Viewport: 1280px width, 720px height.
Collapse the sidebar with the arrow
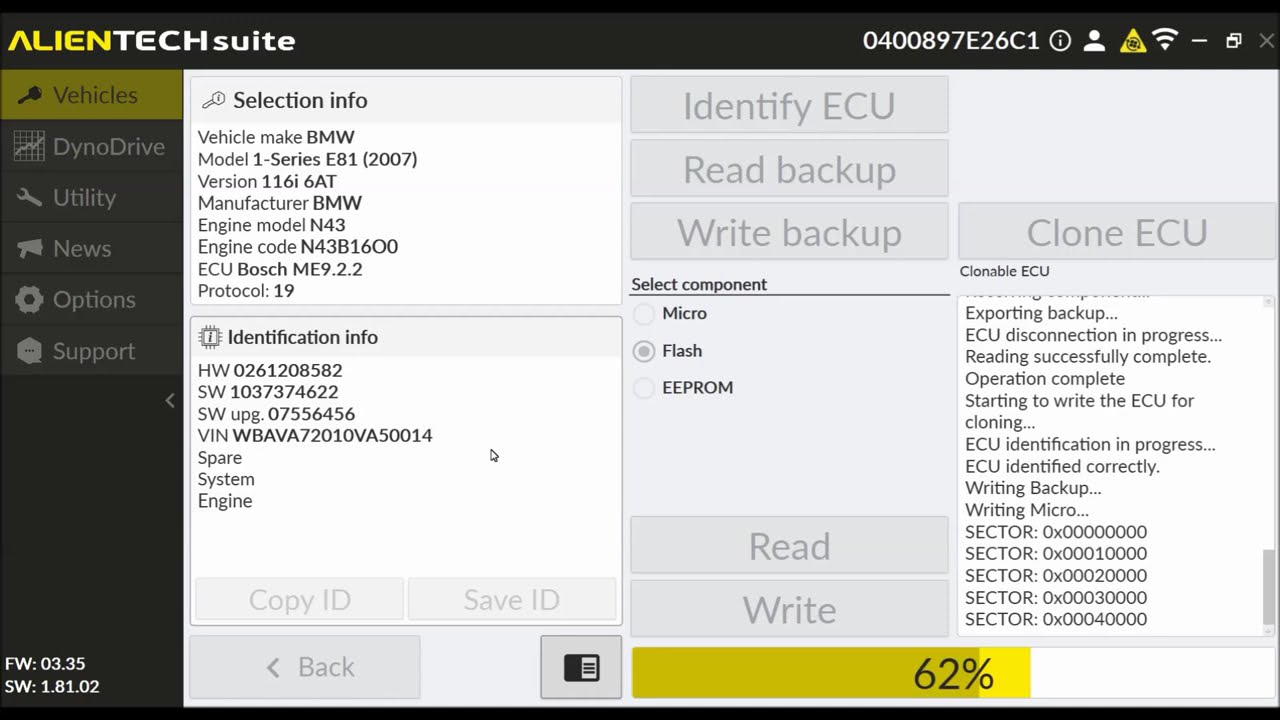tap(170, 400)
